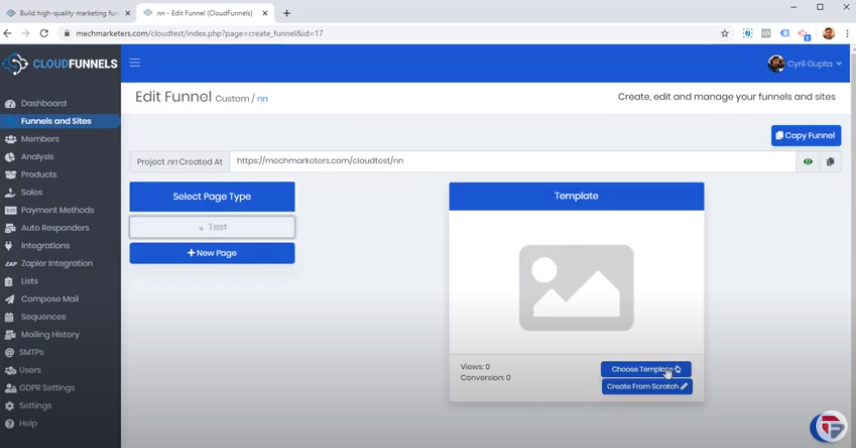The width and height of the screenshot is (856, 448).
Task: Reload the page with browser refresh icon
Action: [44, 33]
